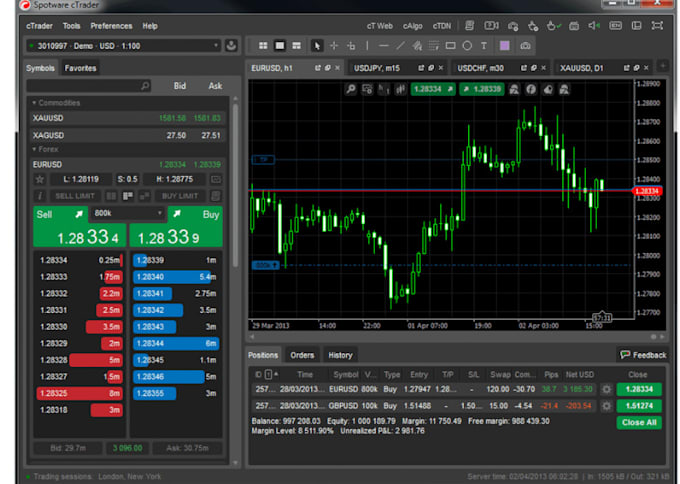
Task: Pick the text annotation tool
Action: click(484, 45)
